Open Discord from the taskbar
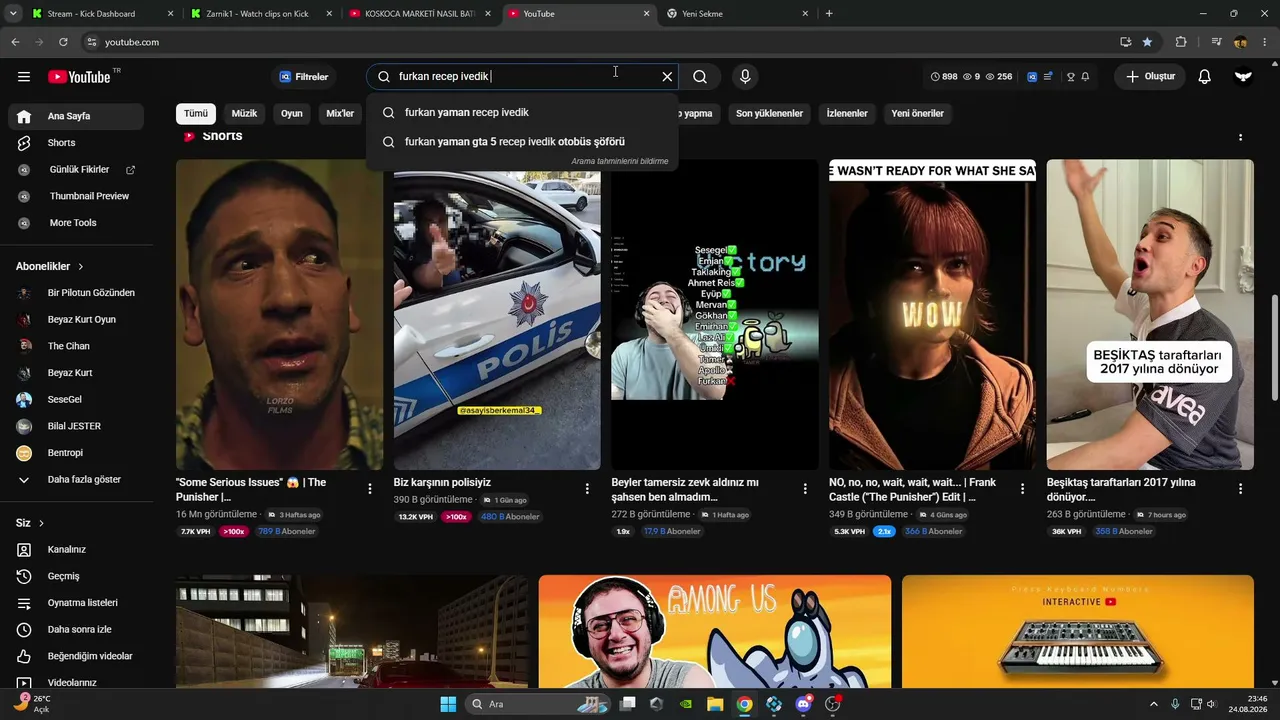1280x720 pixels. [804, 704]
